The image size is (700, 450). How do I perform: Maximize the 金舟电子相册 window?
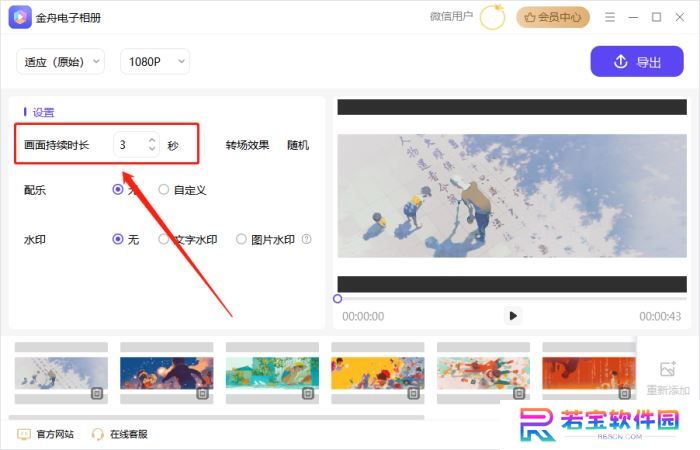point(656,17)
